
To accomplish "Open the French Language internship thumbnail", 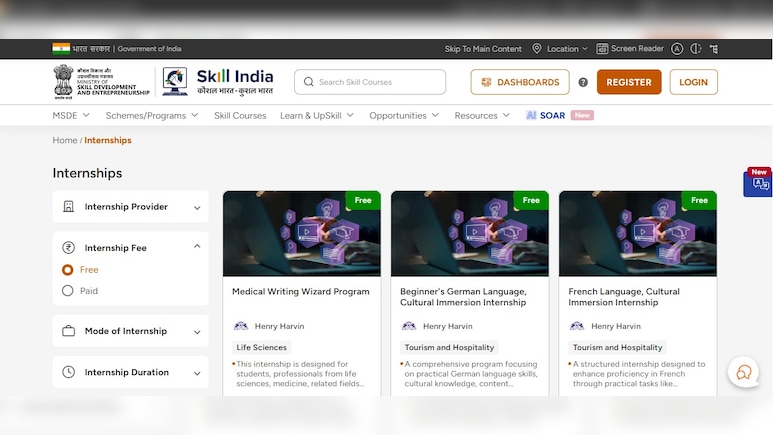I will (x=638, y=233).
